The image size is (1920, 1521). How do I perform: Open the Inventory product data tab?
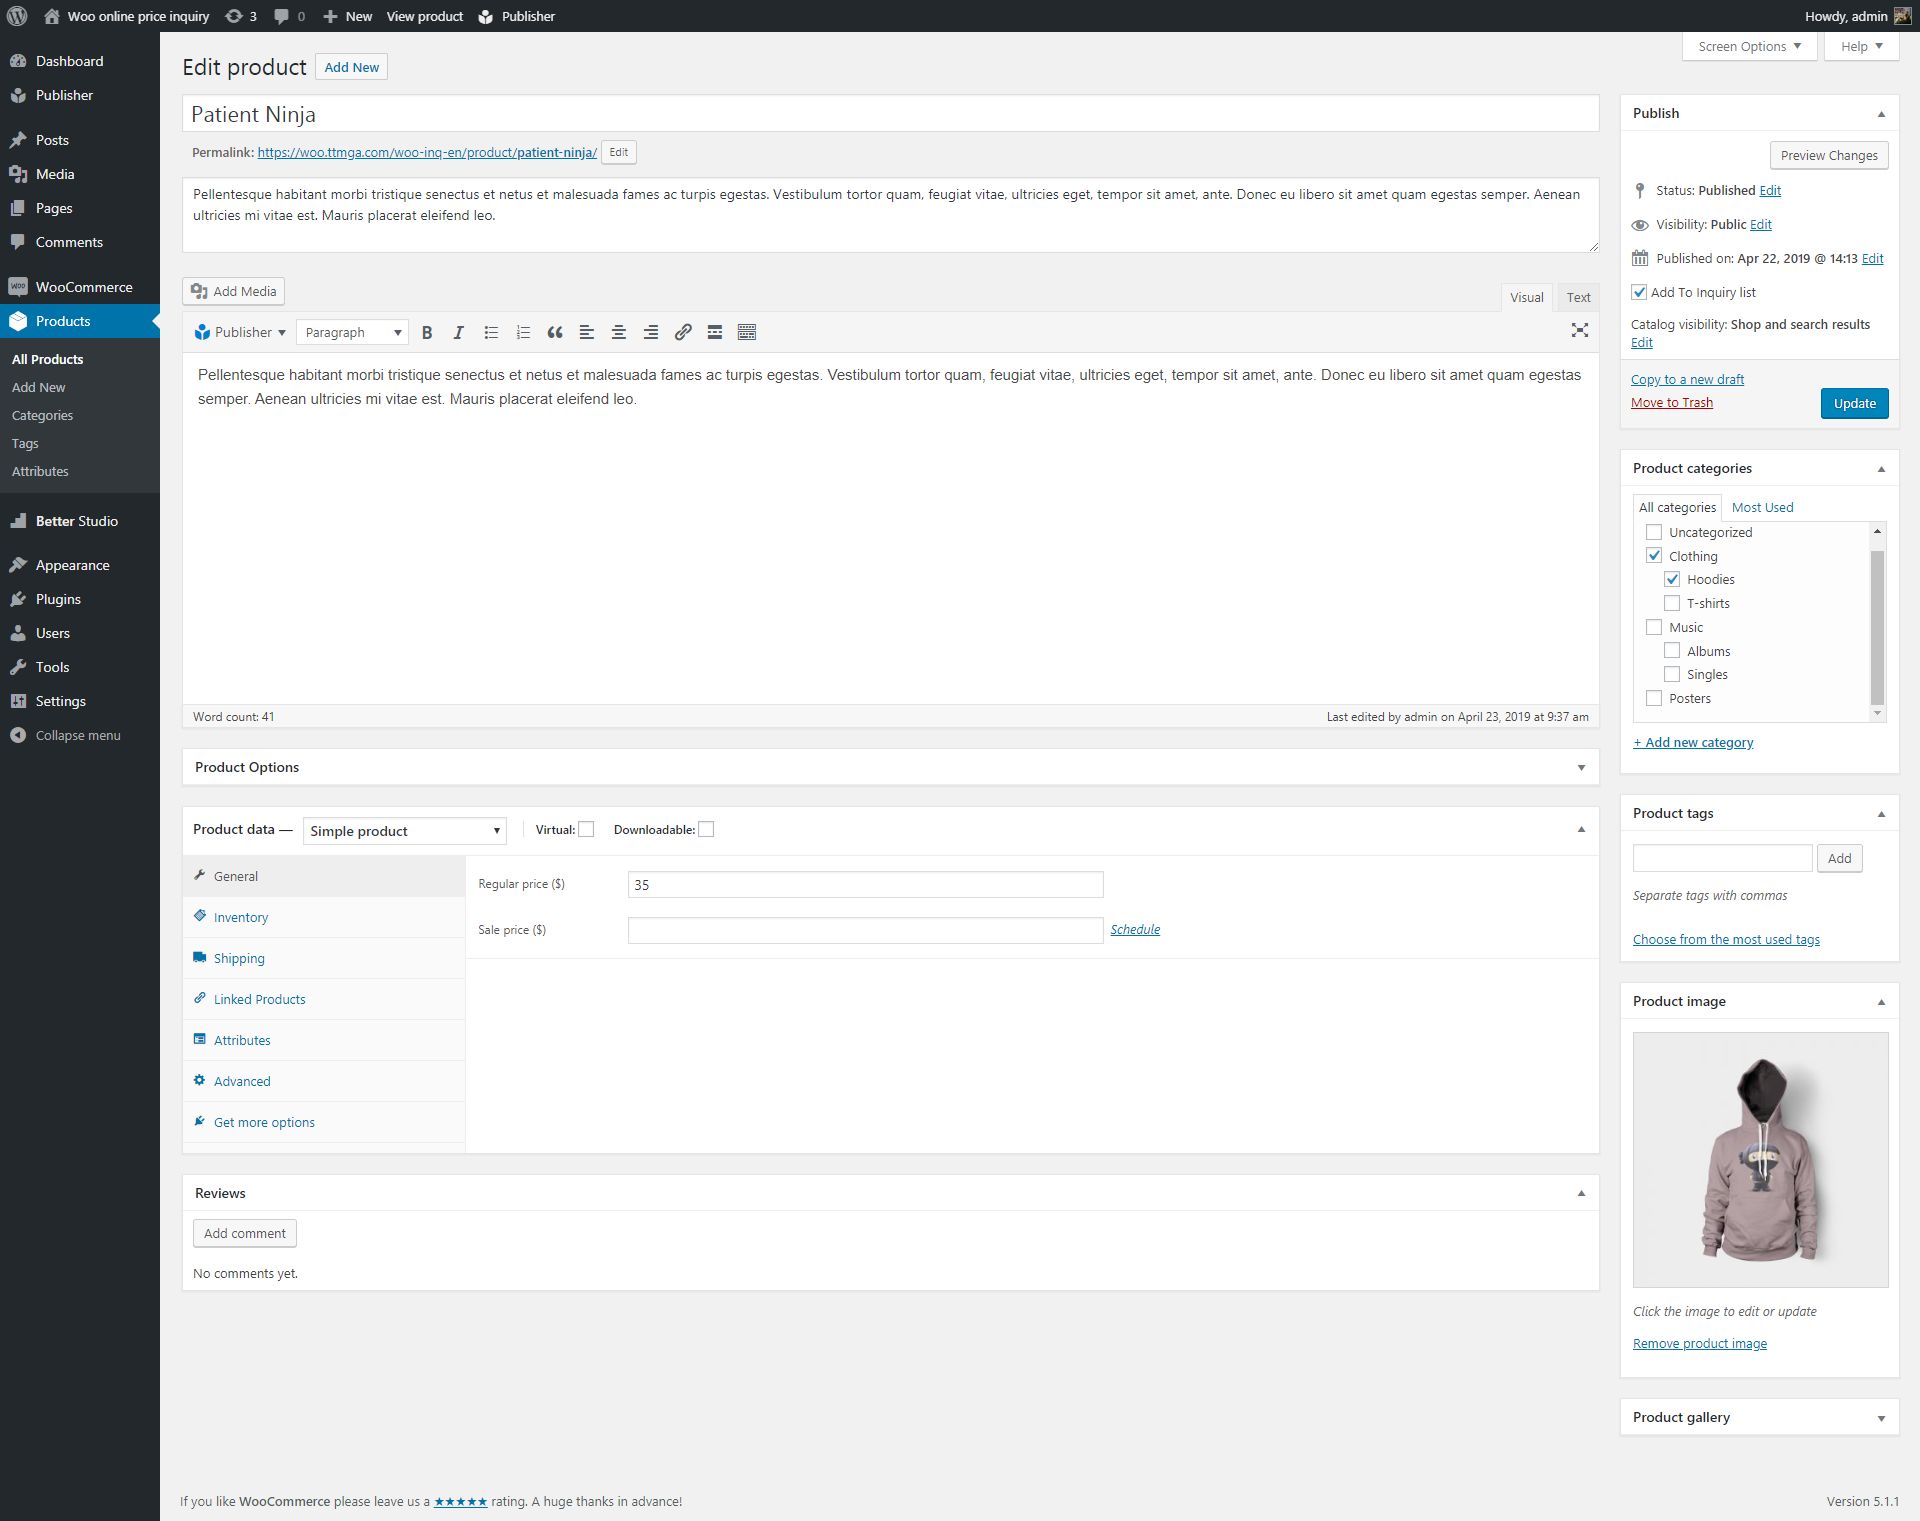[x=241, y=917]
